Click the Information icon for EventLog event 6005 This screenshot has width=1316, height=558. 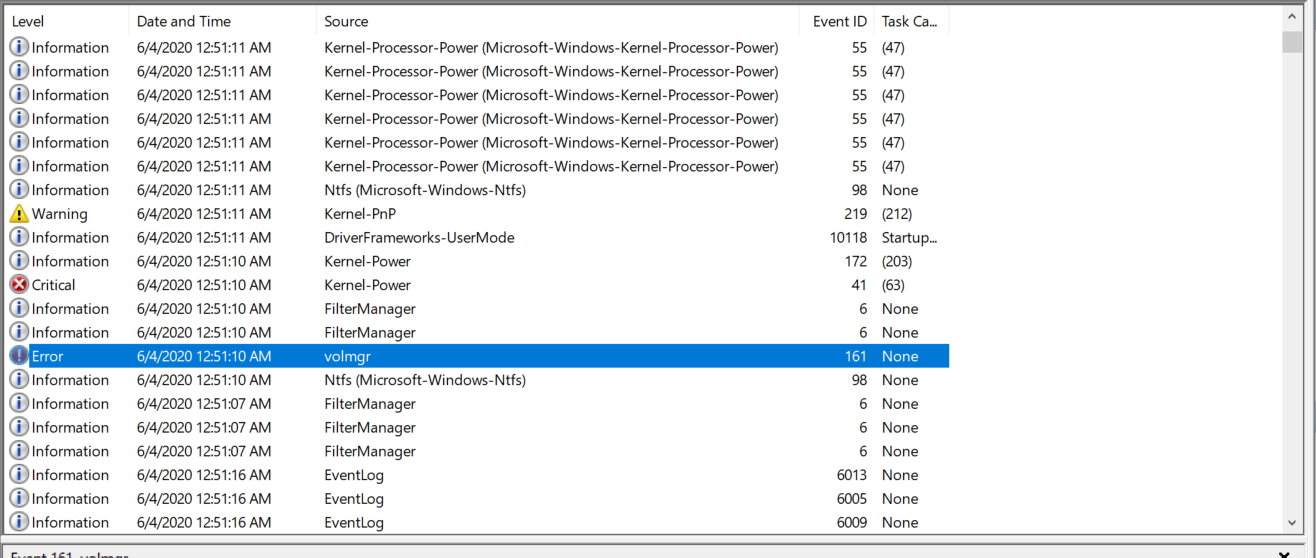[19, 499]
